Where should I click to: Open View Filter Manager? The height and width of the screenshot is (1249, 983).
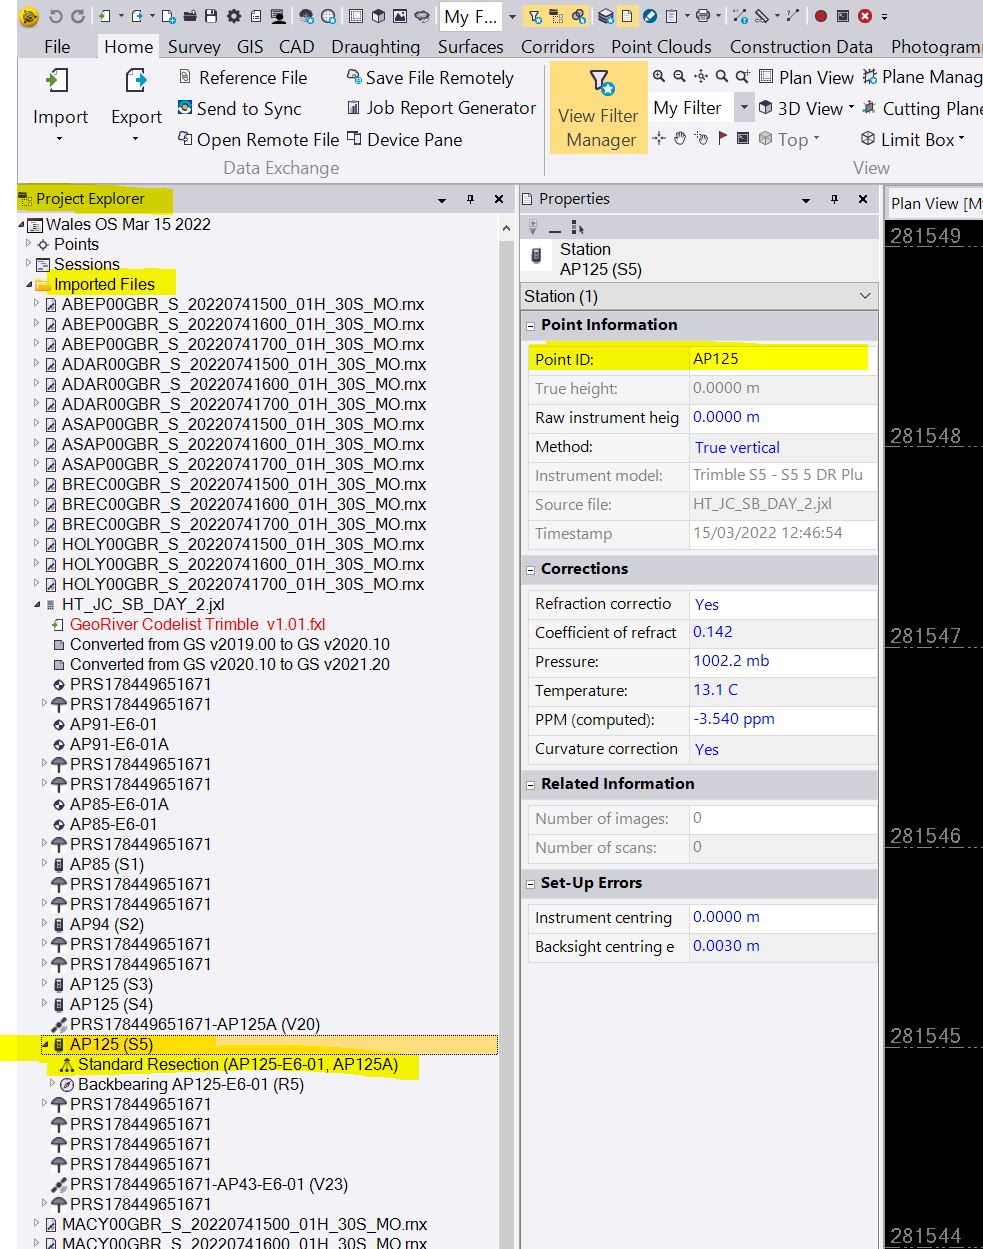(598, 108)
